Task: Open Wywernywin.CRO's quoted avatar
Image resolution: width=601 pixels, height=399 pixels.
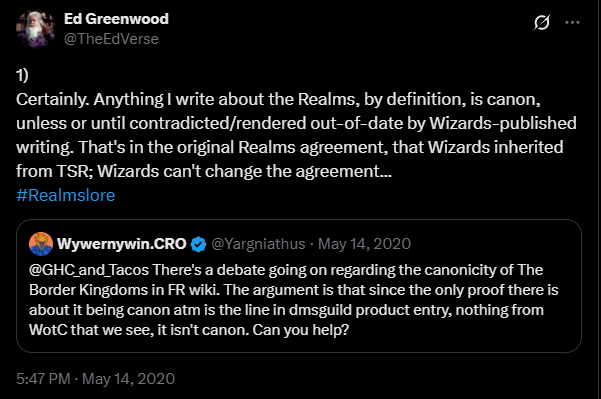Action: point(41,244)
